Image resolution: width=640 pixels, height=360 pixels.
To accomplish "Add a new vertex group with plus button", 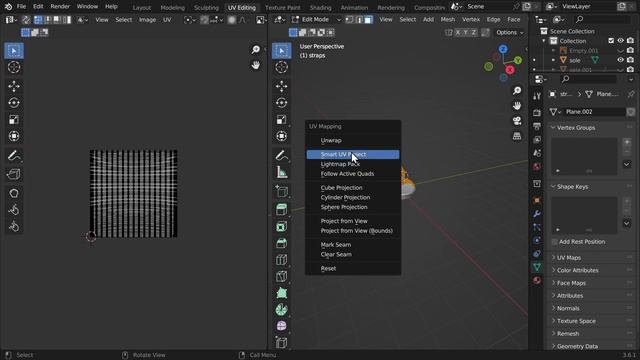I will (x=627, y=142).
